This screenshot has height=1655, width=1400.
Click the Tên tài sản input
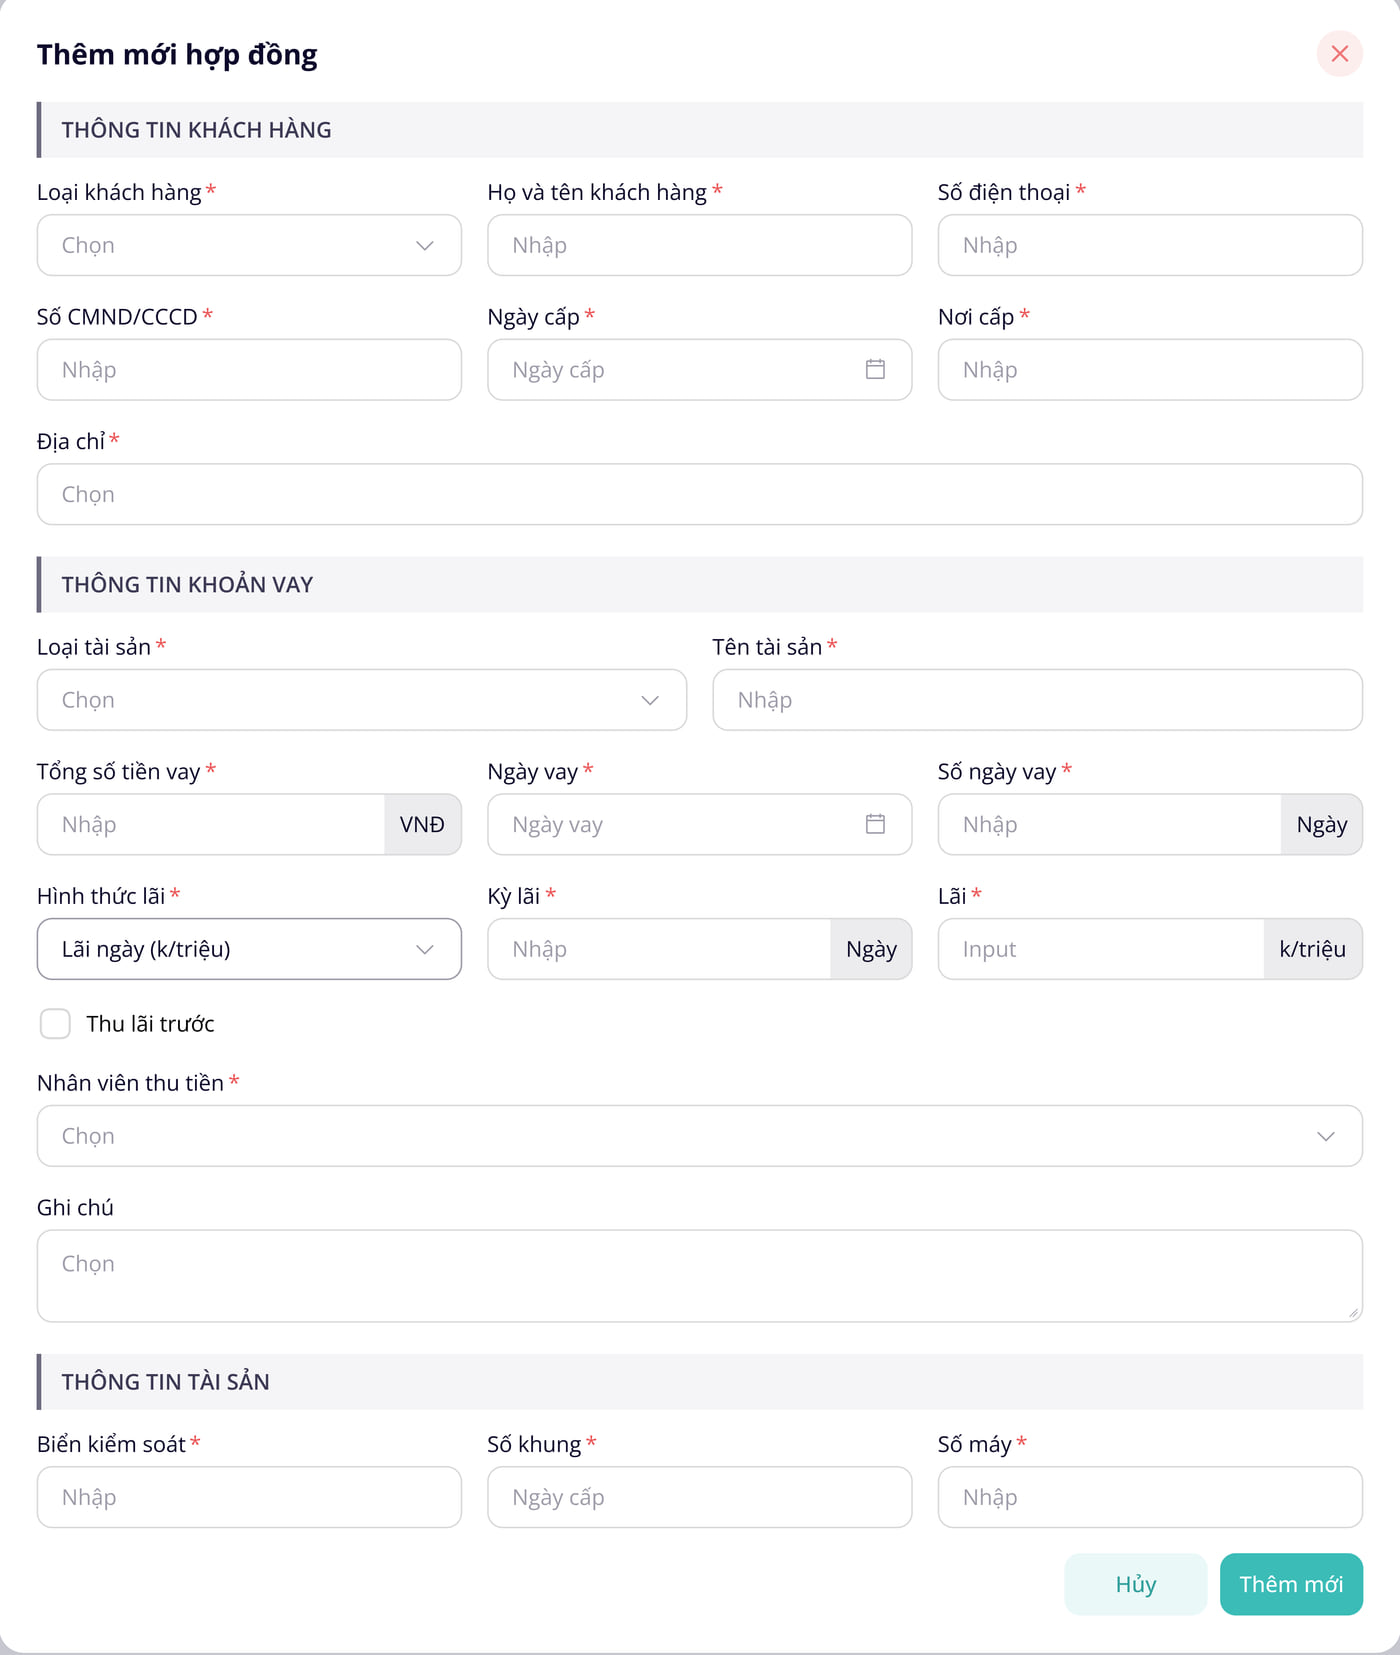(x=1038, y=700)
